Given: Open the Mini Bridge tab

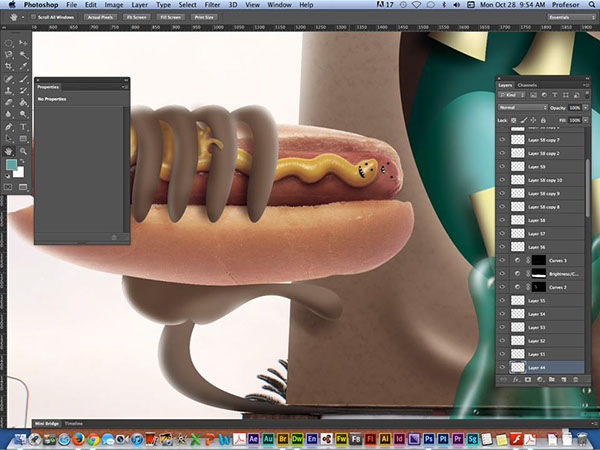Looking at the screenshot, I should (47, 424).
